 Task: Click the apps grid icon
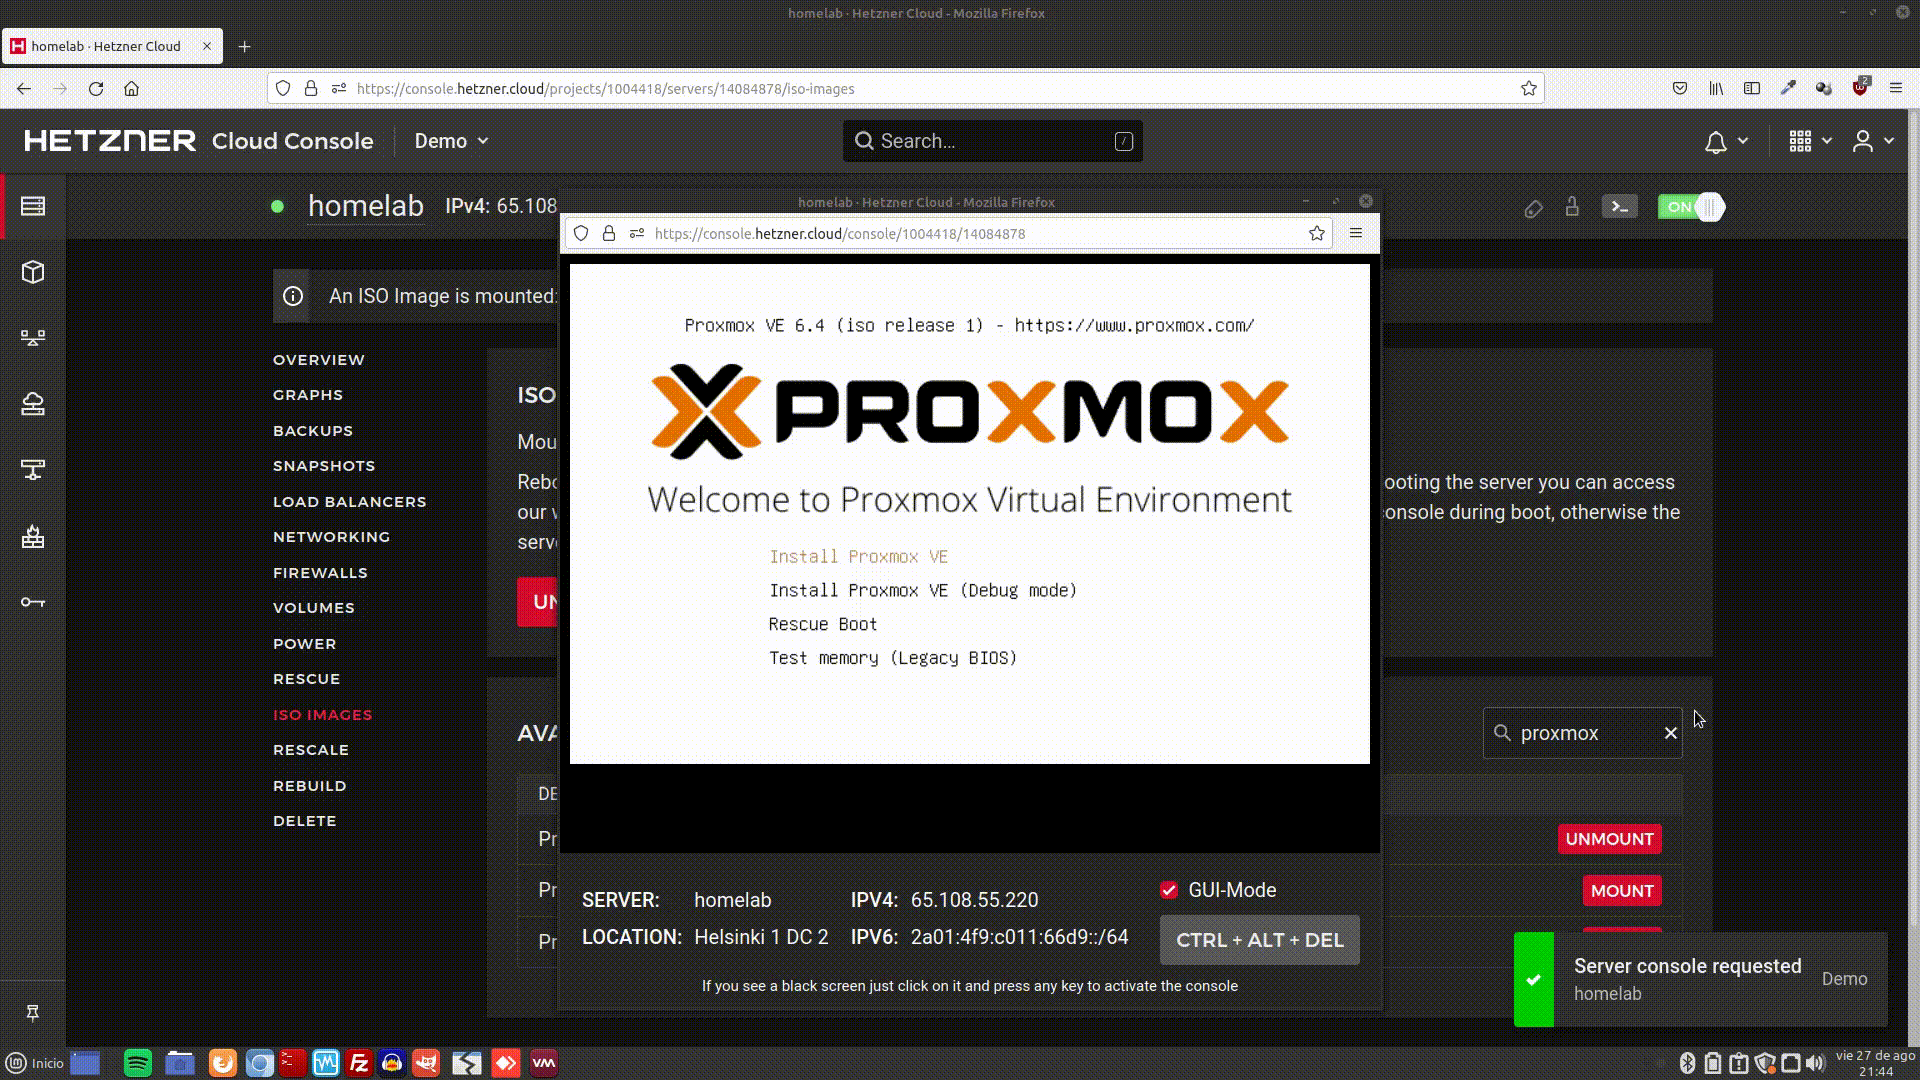(1800, 141)
